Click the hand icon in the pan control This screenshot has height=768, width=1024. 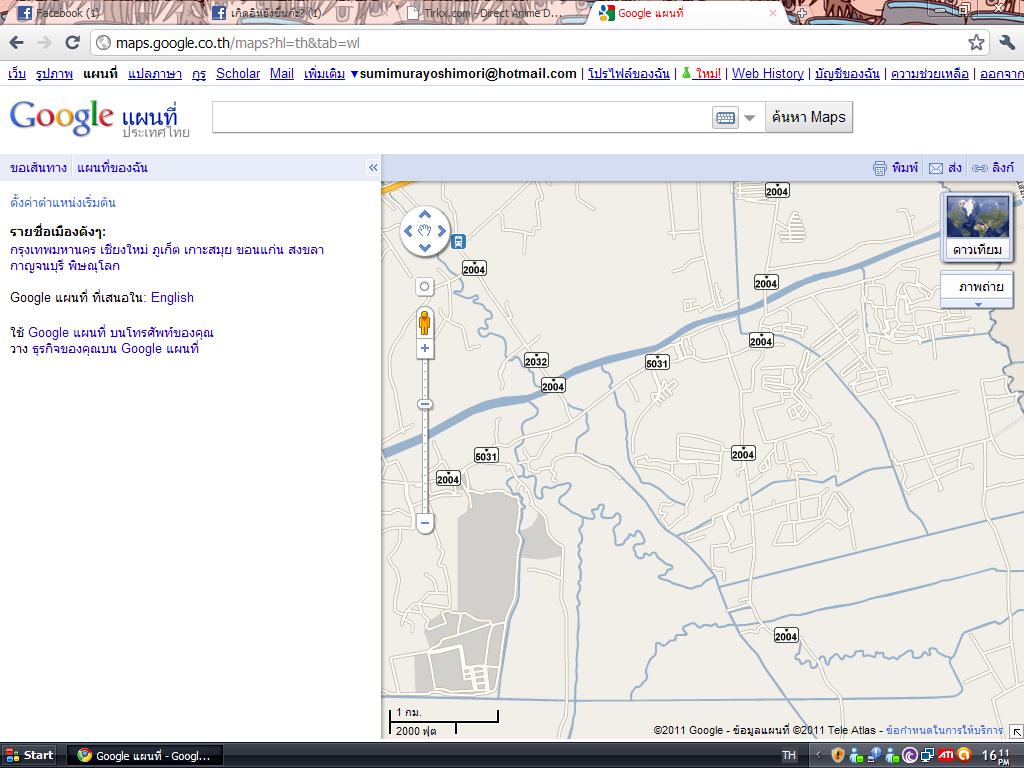[424, 231]
